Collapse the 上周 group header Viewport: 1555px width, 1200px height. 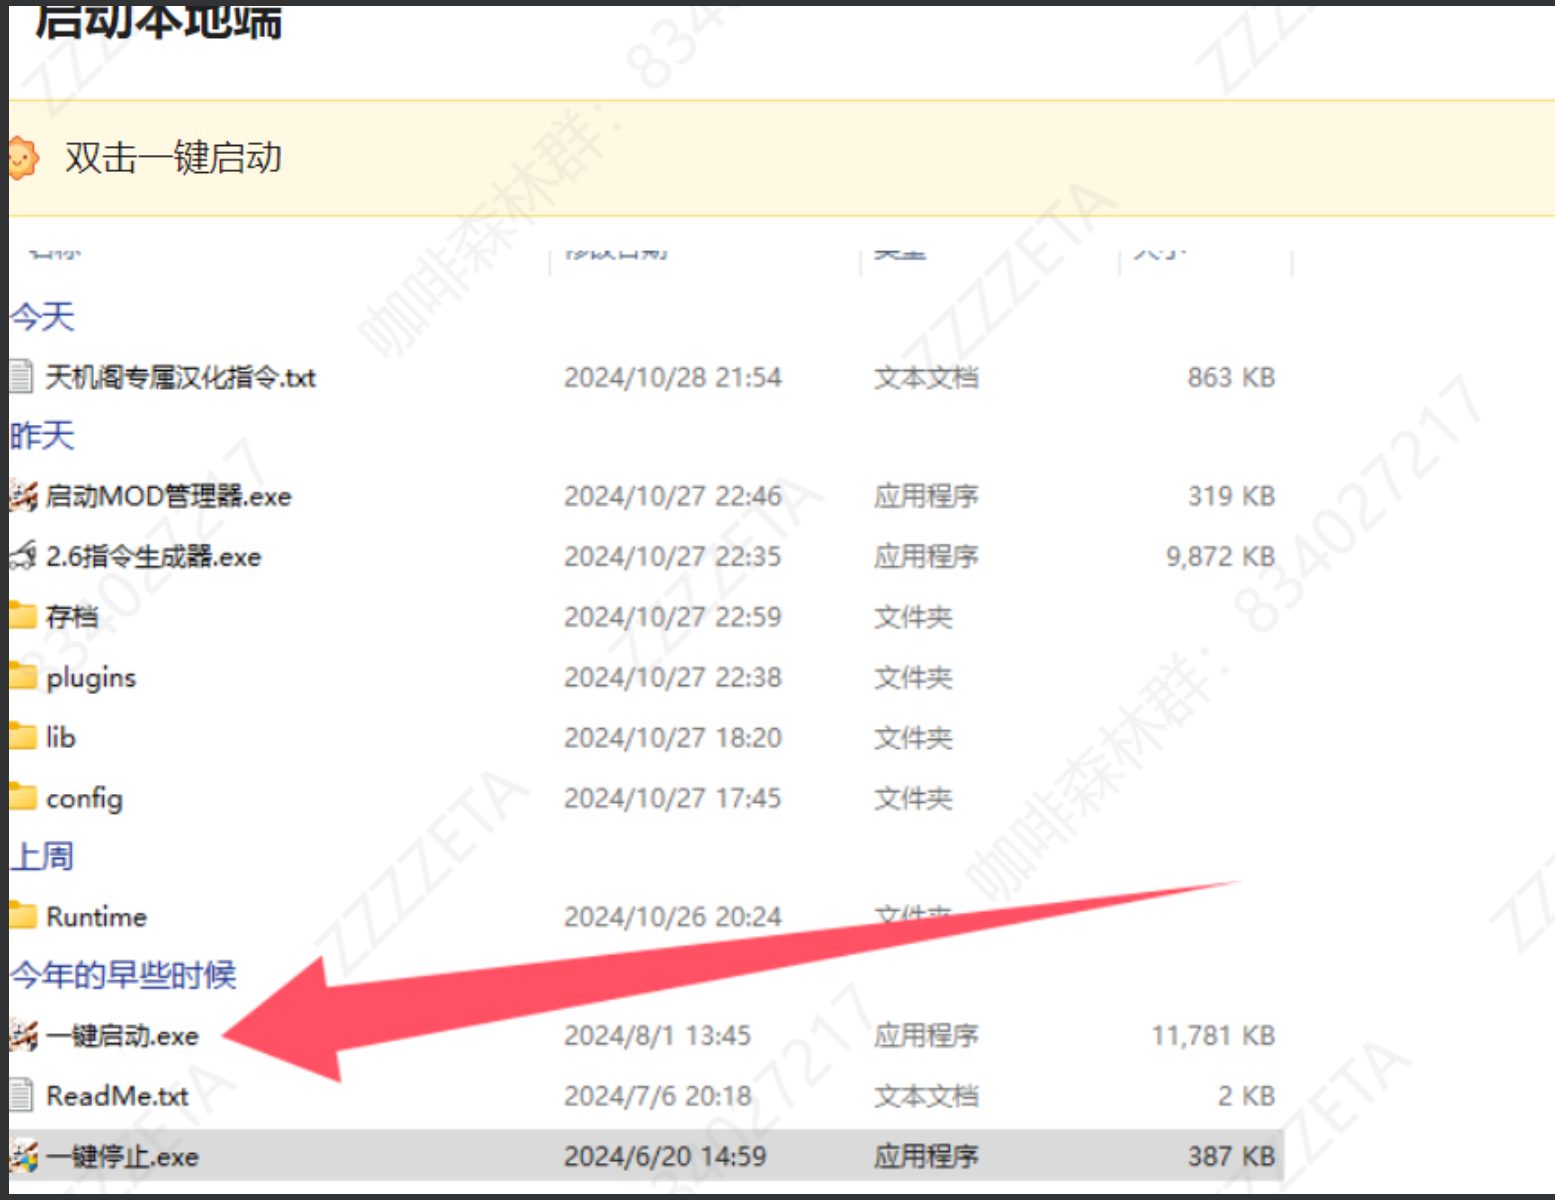tap(42, 856)
